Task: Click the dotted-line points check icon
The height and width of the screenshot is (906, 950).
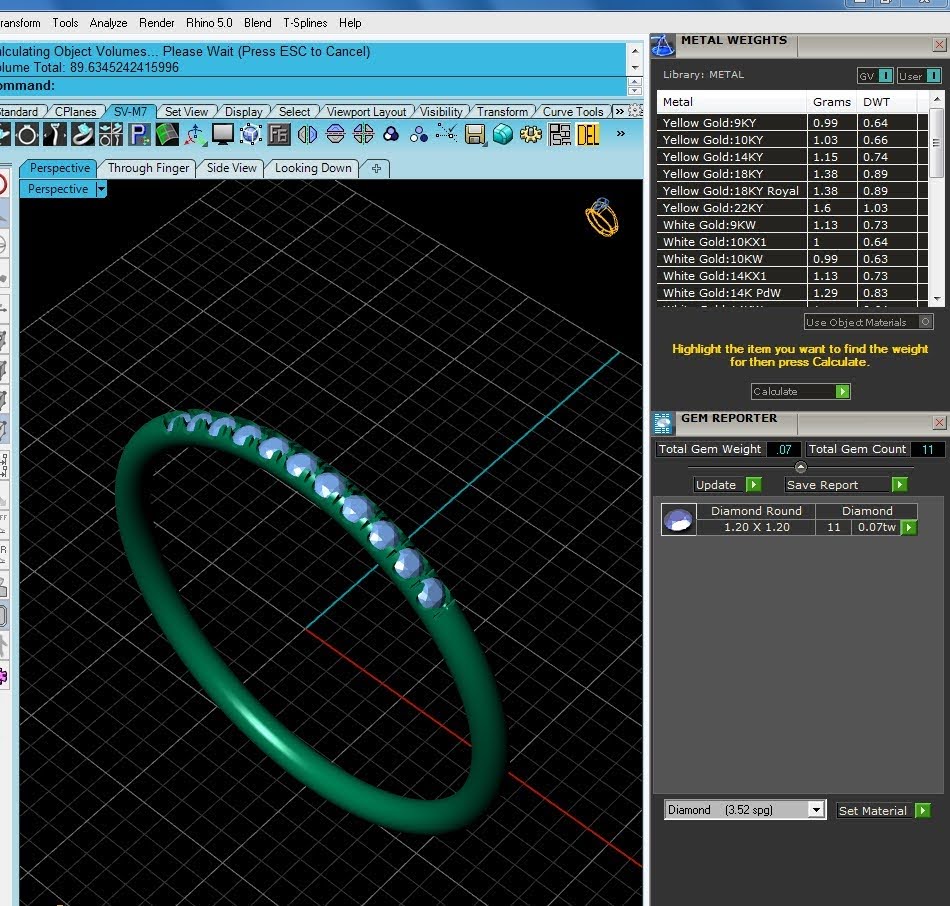Action: click(447, 135)
